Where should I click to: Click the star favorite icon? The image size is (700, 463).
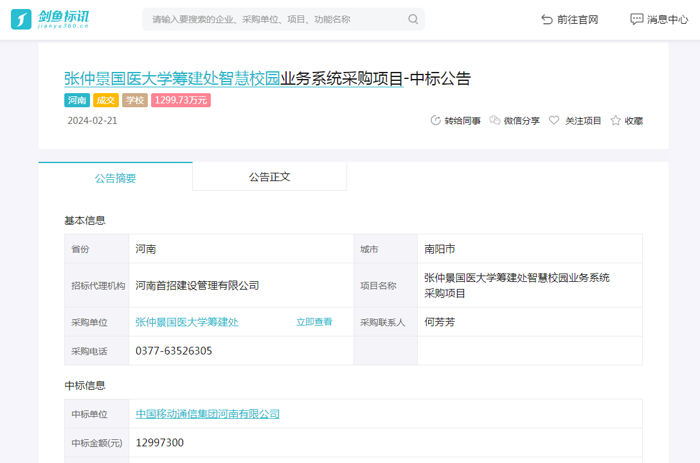(616, 121)
